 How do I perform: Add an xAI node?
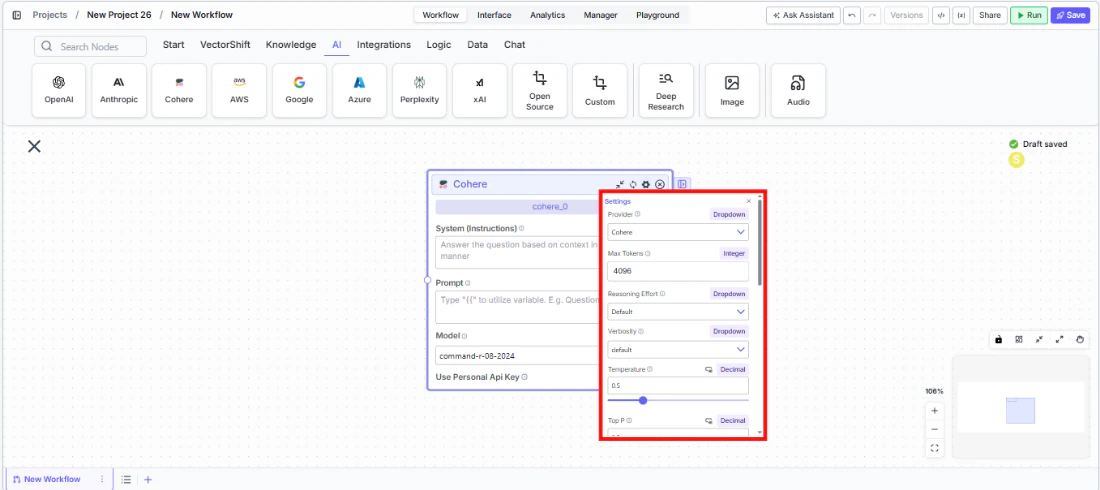[x=480, y=91]
